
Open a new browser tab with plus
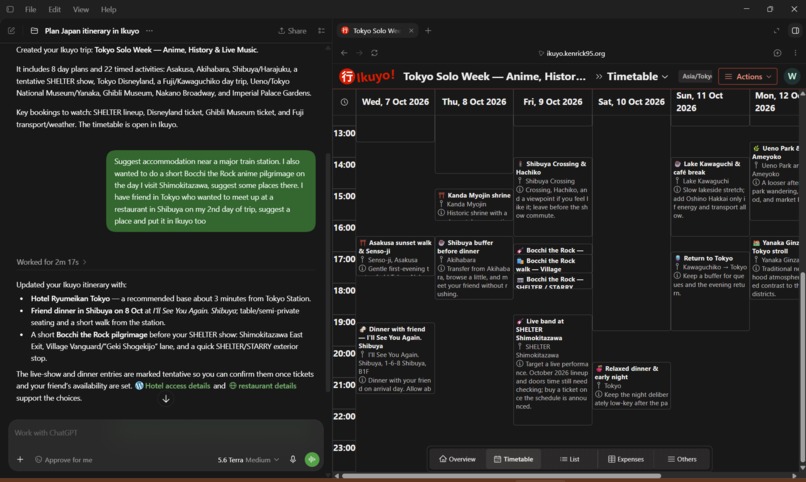(428, 31)
